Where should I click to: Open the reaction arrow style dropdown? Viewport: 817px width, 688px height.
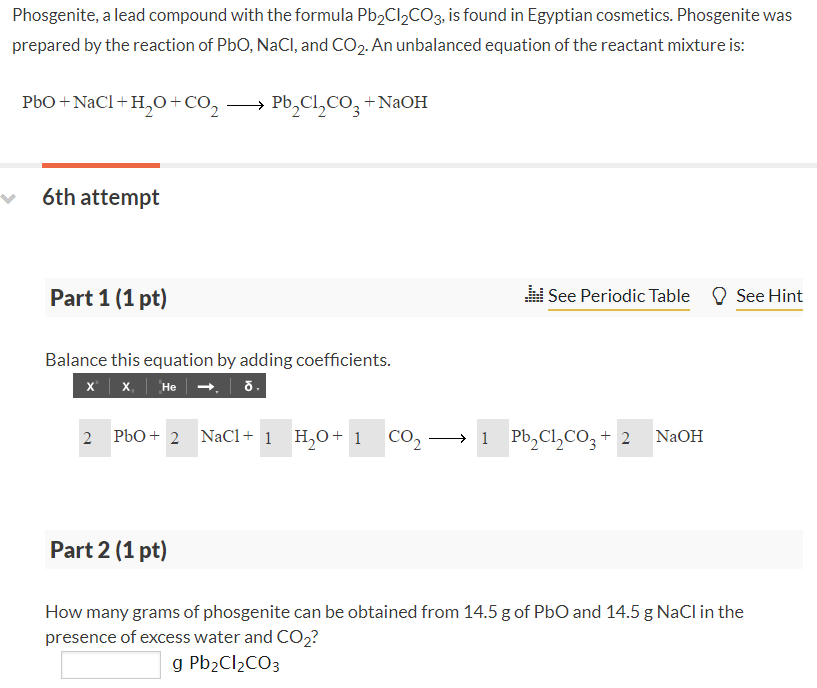[218, 390]
